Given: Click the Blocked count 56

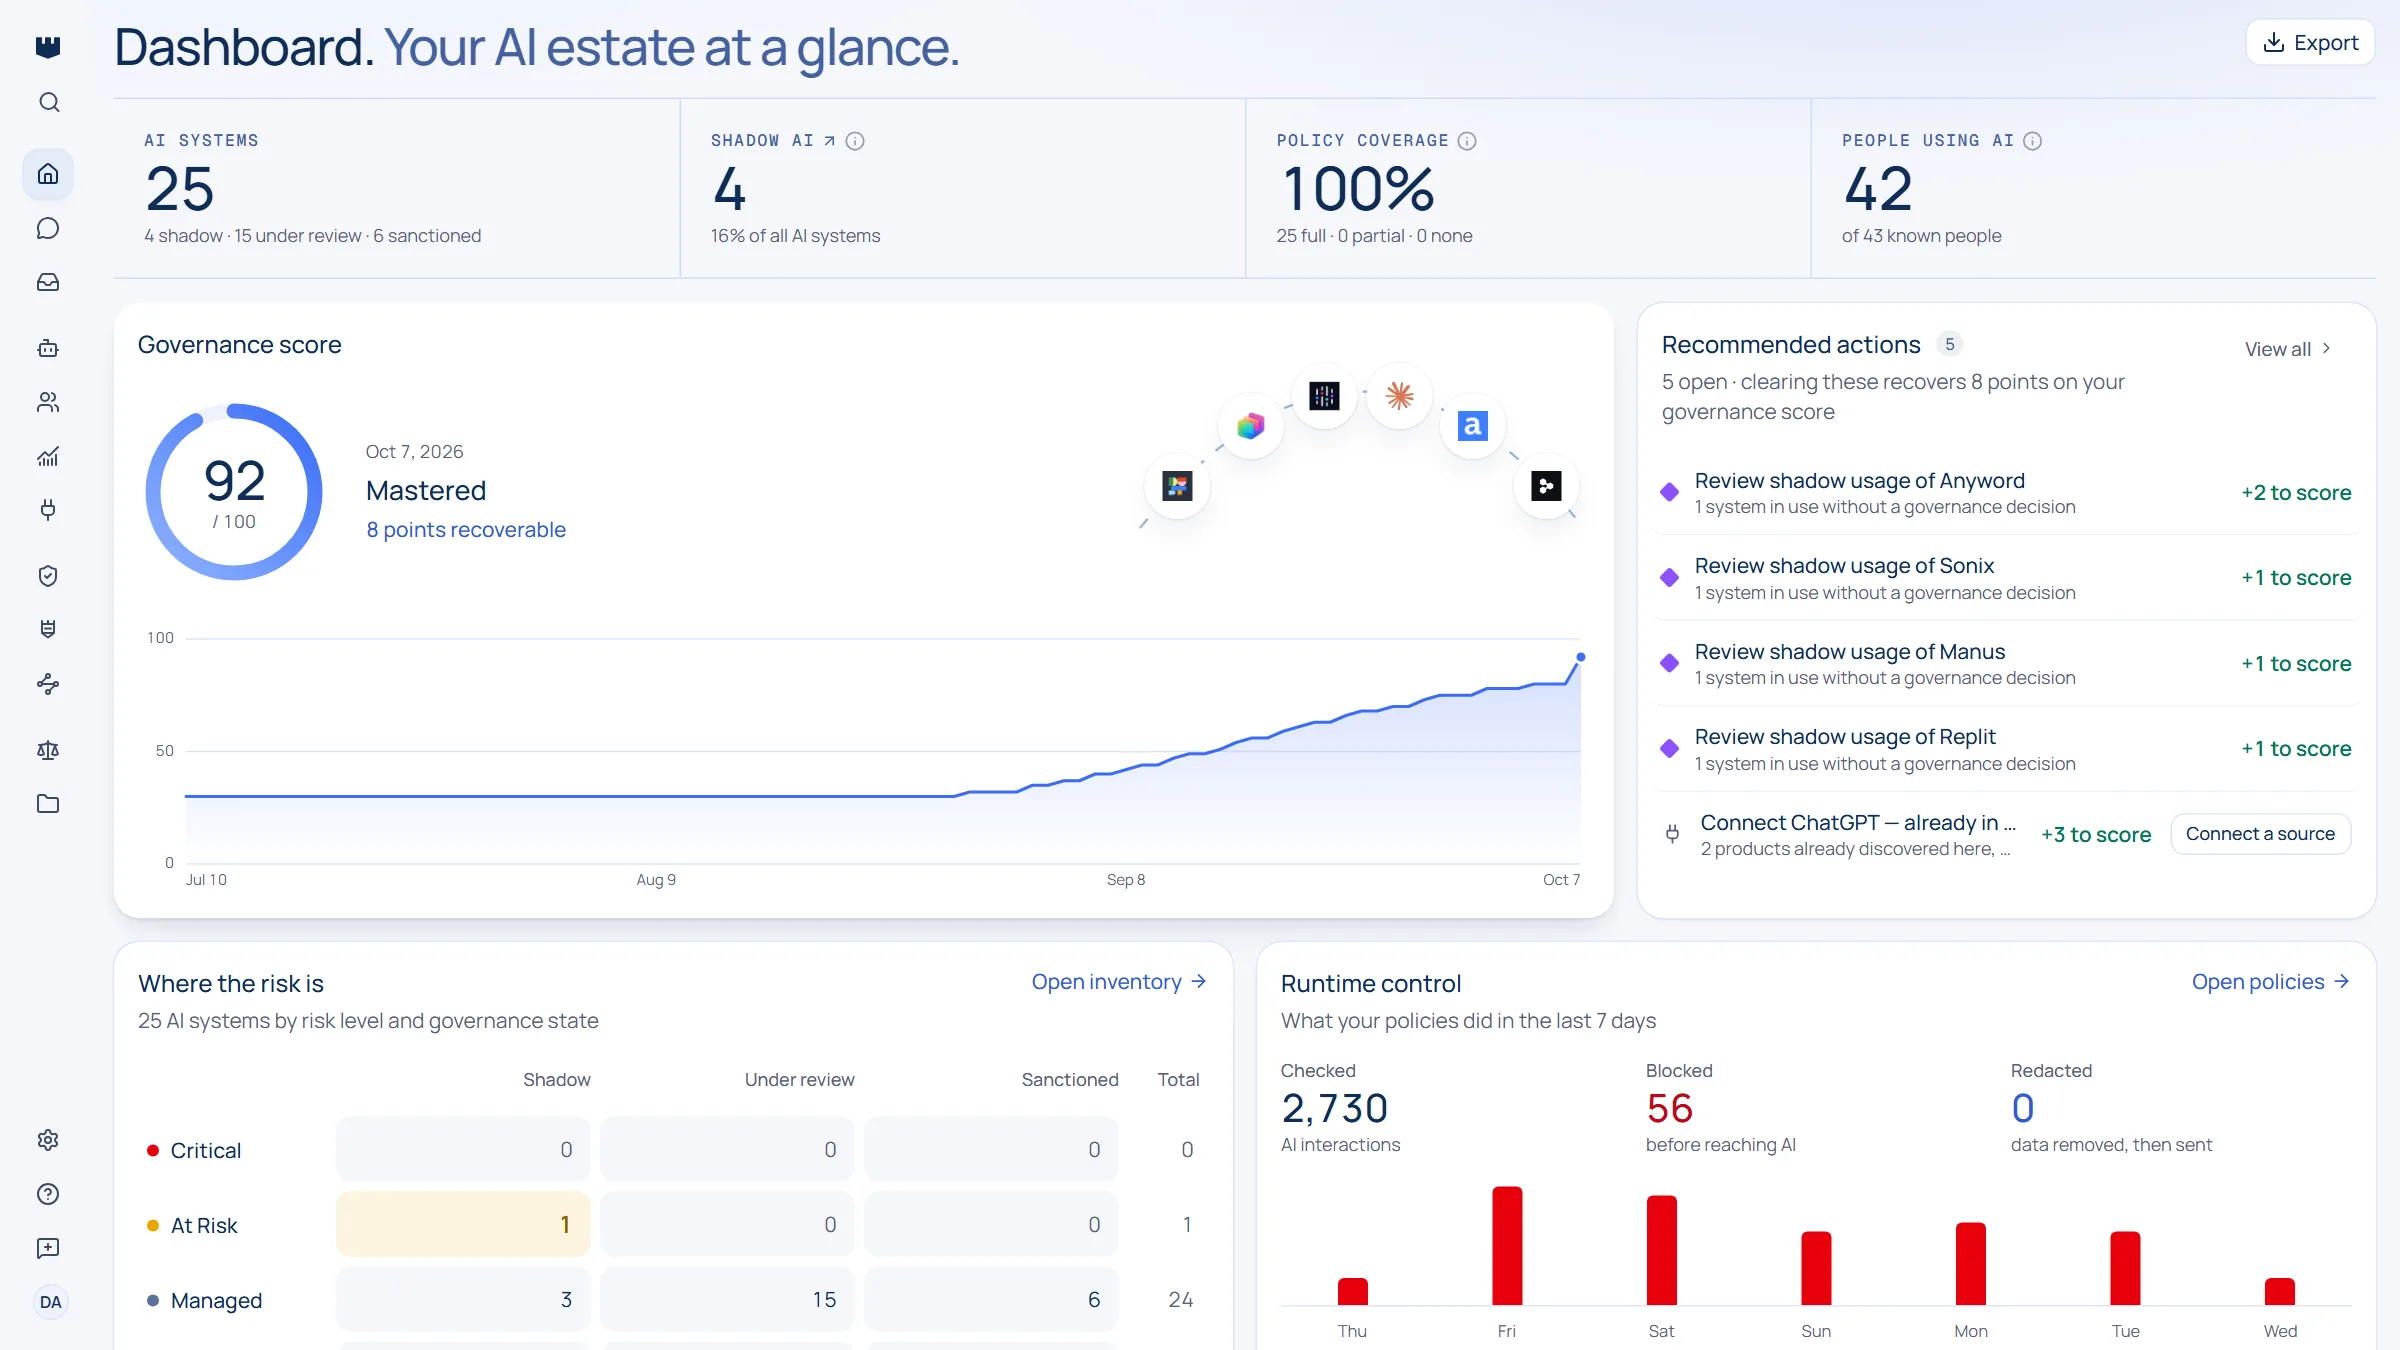Looking at the screenshot, I should tap(1669, 1108).
